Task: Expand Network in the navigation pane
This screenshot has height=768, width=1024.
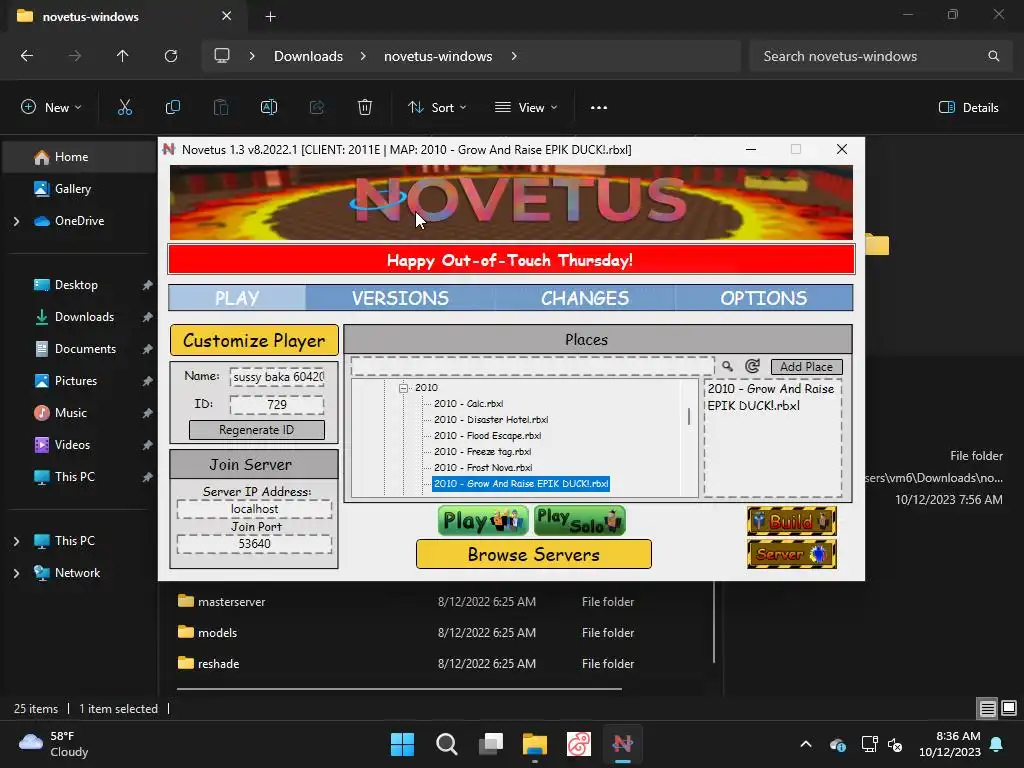Action: (16, 573)
